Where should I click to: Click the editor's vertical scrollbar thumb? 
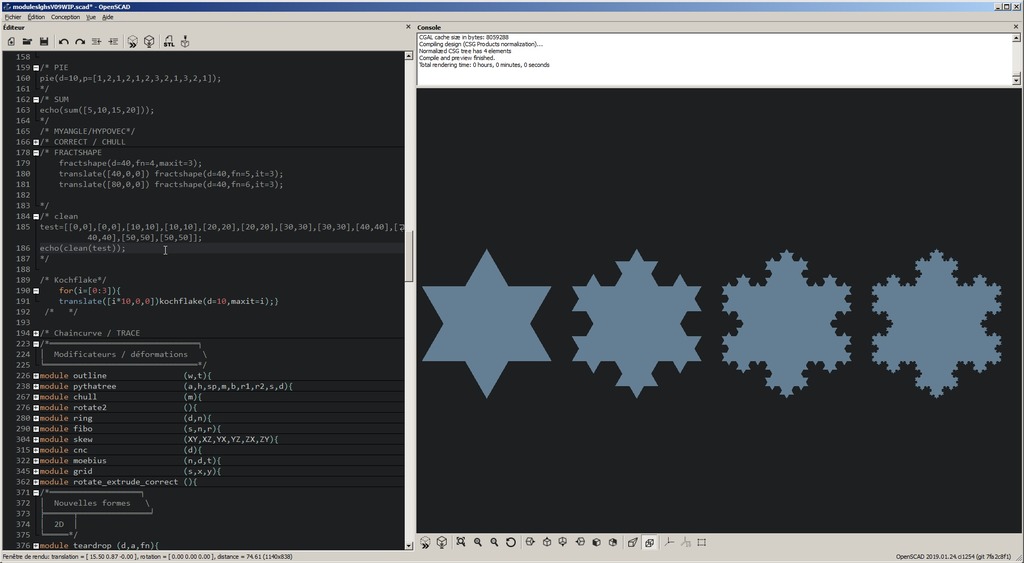[409, 257]
